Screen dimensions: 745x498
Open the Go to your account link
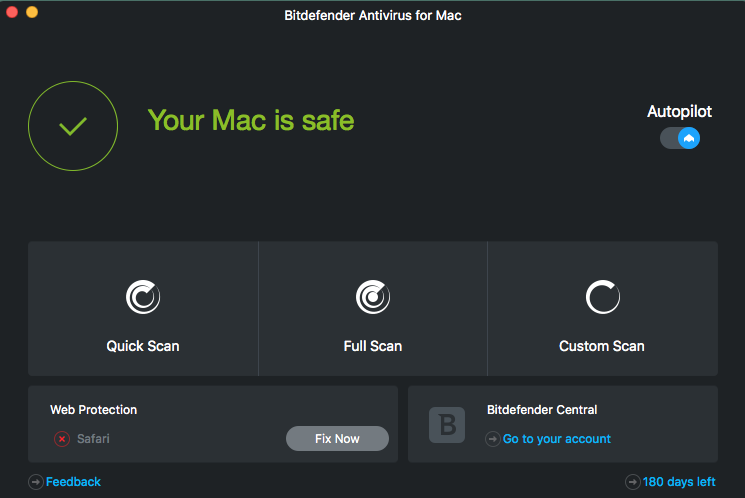557,439
